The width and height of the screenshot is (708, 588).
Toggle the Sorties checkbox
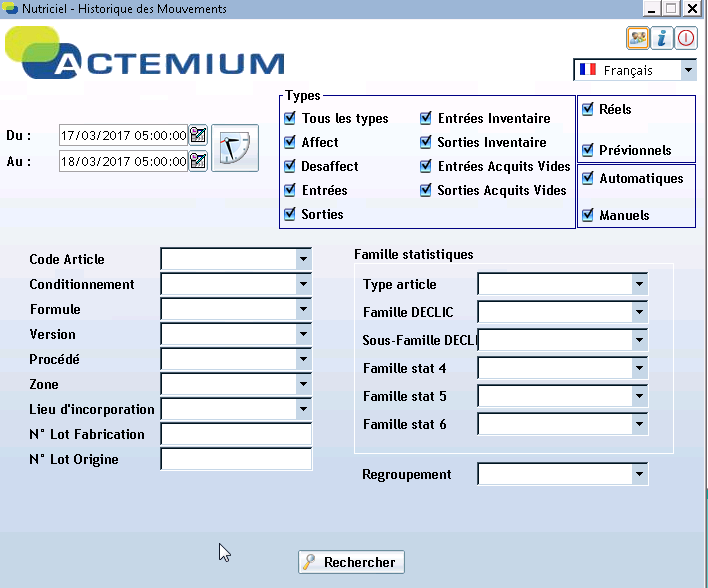pos(290,214)
